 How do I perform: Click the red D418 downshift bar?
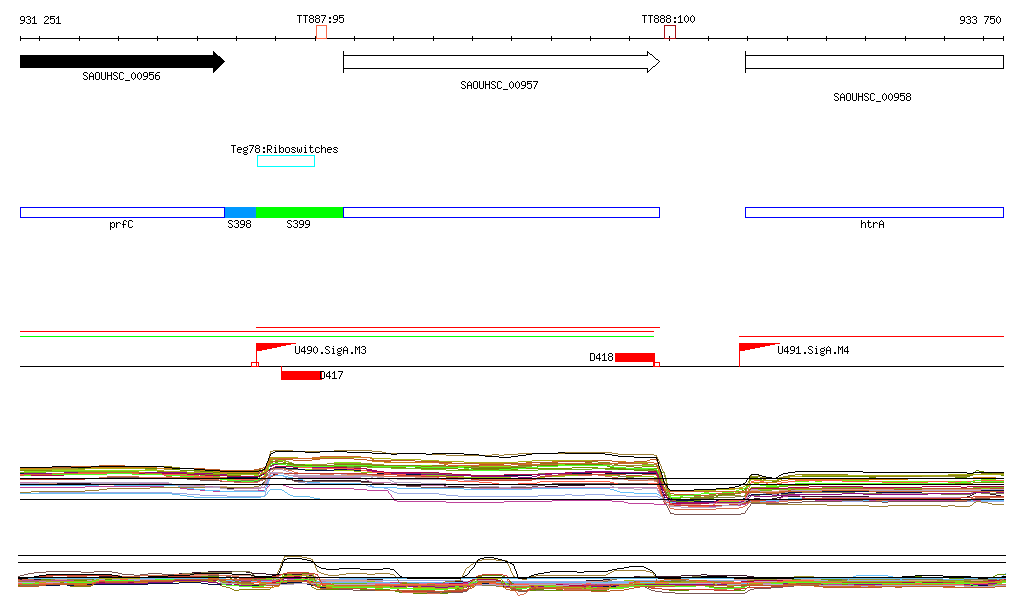[x=634, y=357]
